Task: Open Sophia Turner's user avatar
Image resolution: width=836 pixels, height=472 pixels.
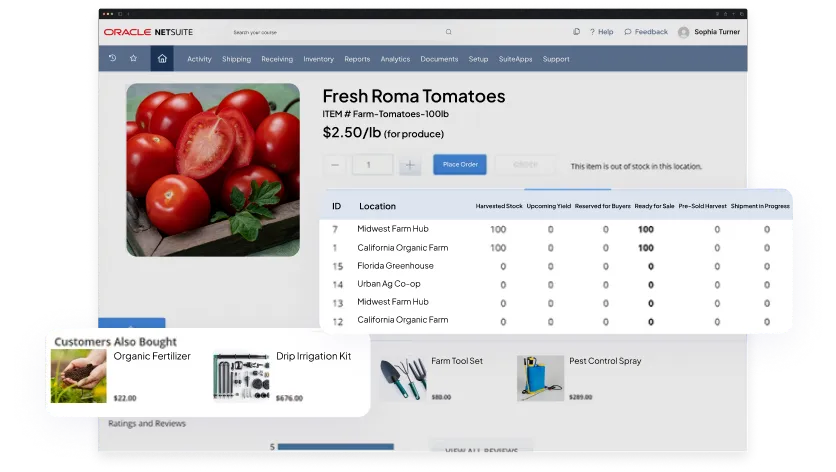Action: pyautogui.click(x=683, y=33)
